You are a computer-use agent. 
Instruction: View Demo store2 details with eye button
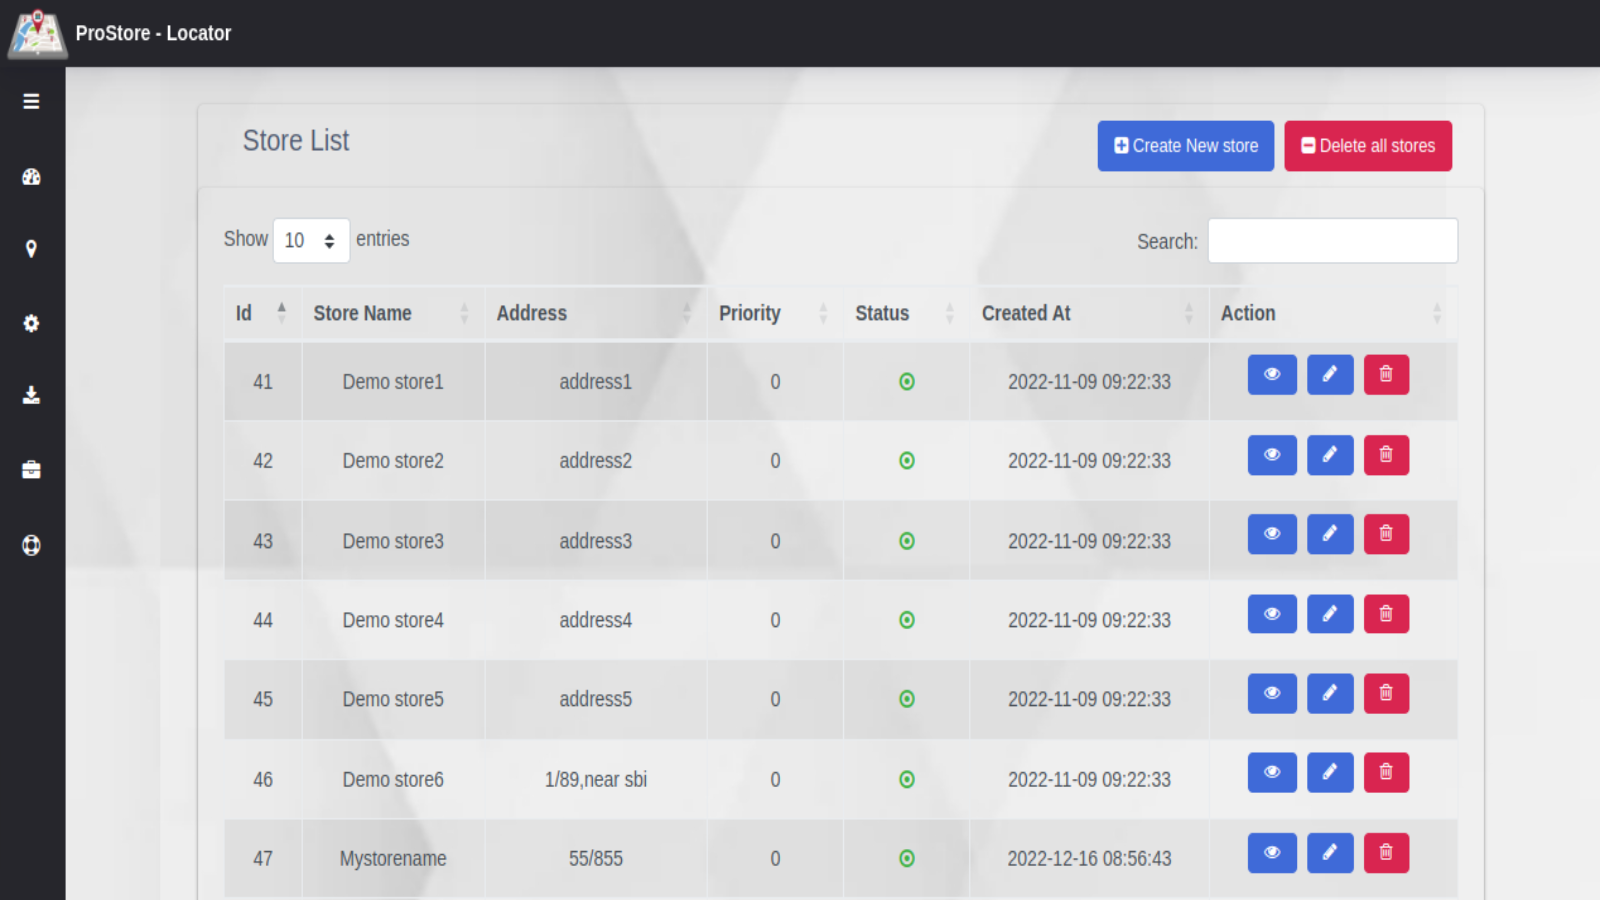(x=1272, y=455)
